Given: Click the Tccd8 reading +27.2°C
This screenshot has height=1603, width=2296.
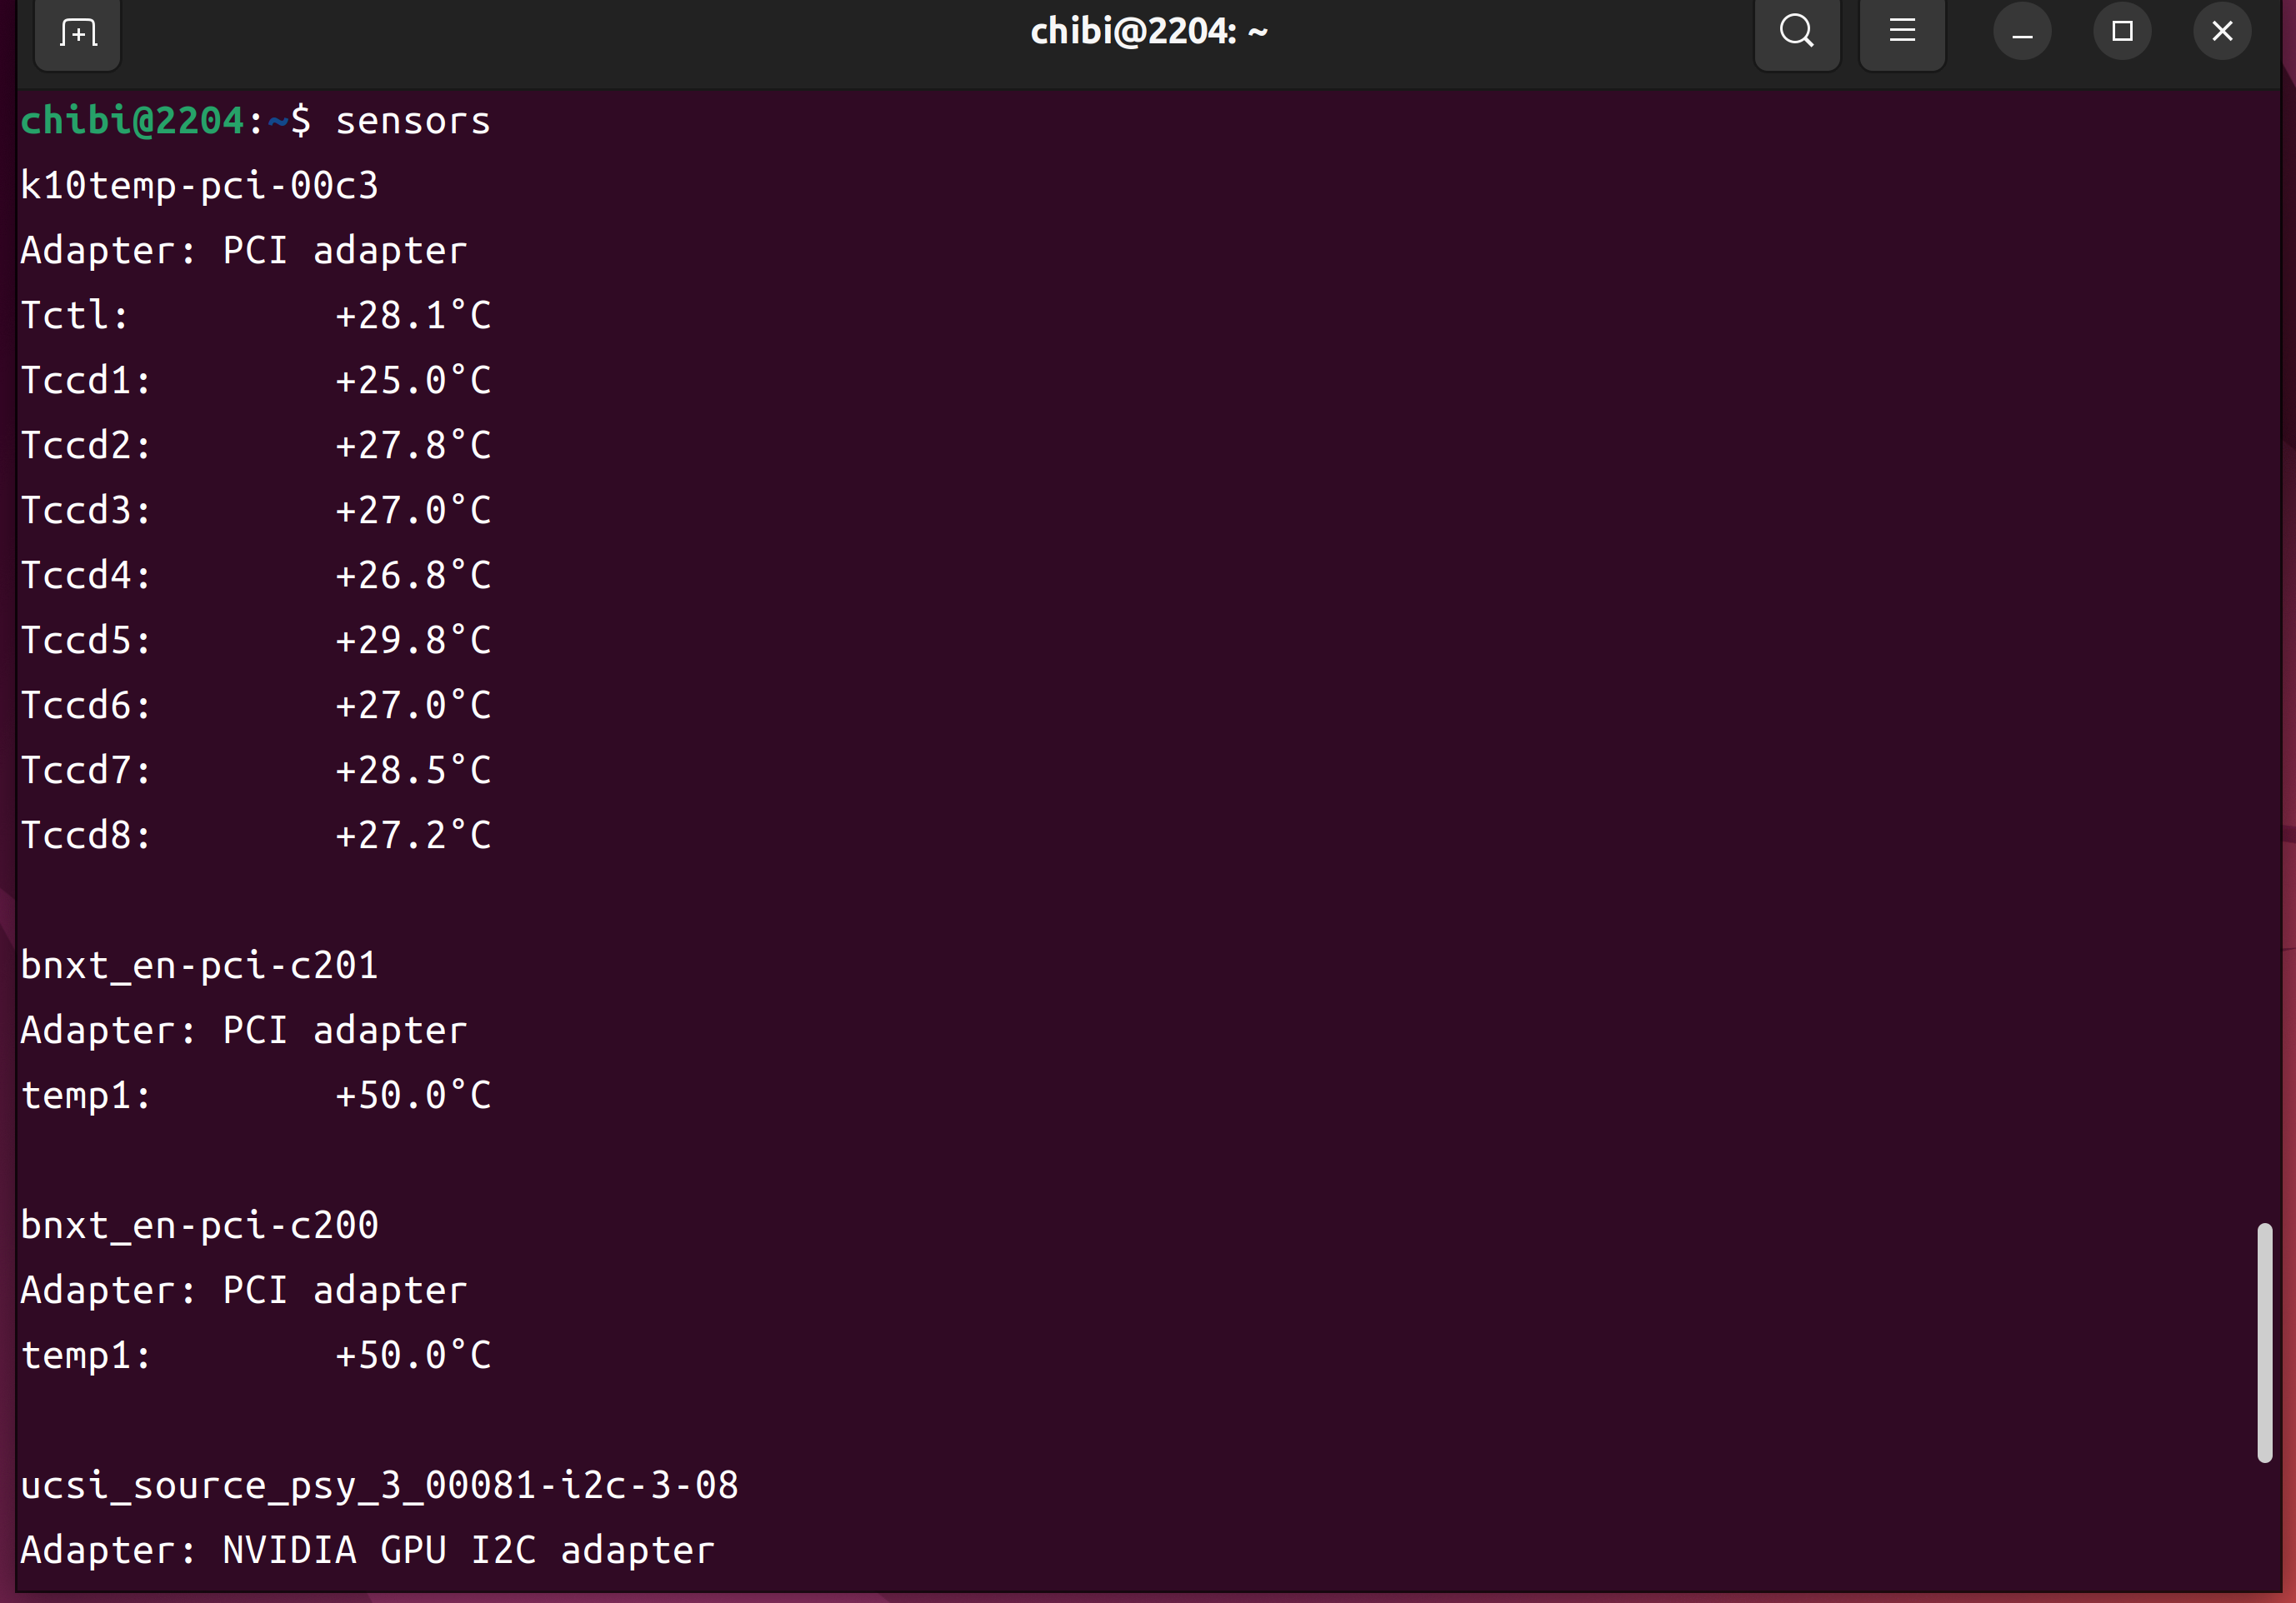Looking at the screenshot, I should coord(412,836).
